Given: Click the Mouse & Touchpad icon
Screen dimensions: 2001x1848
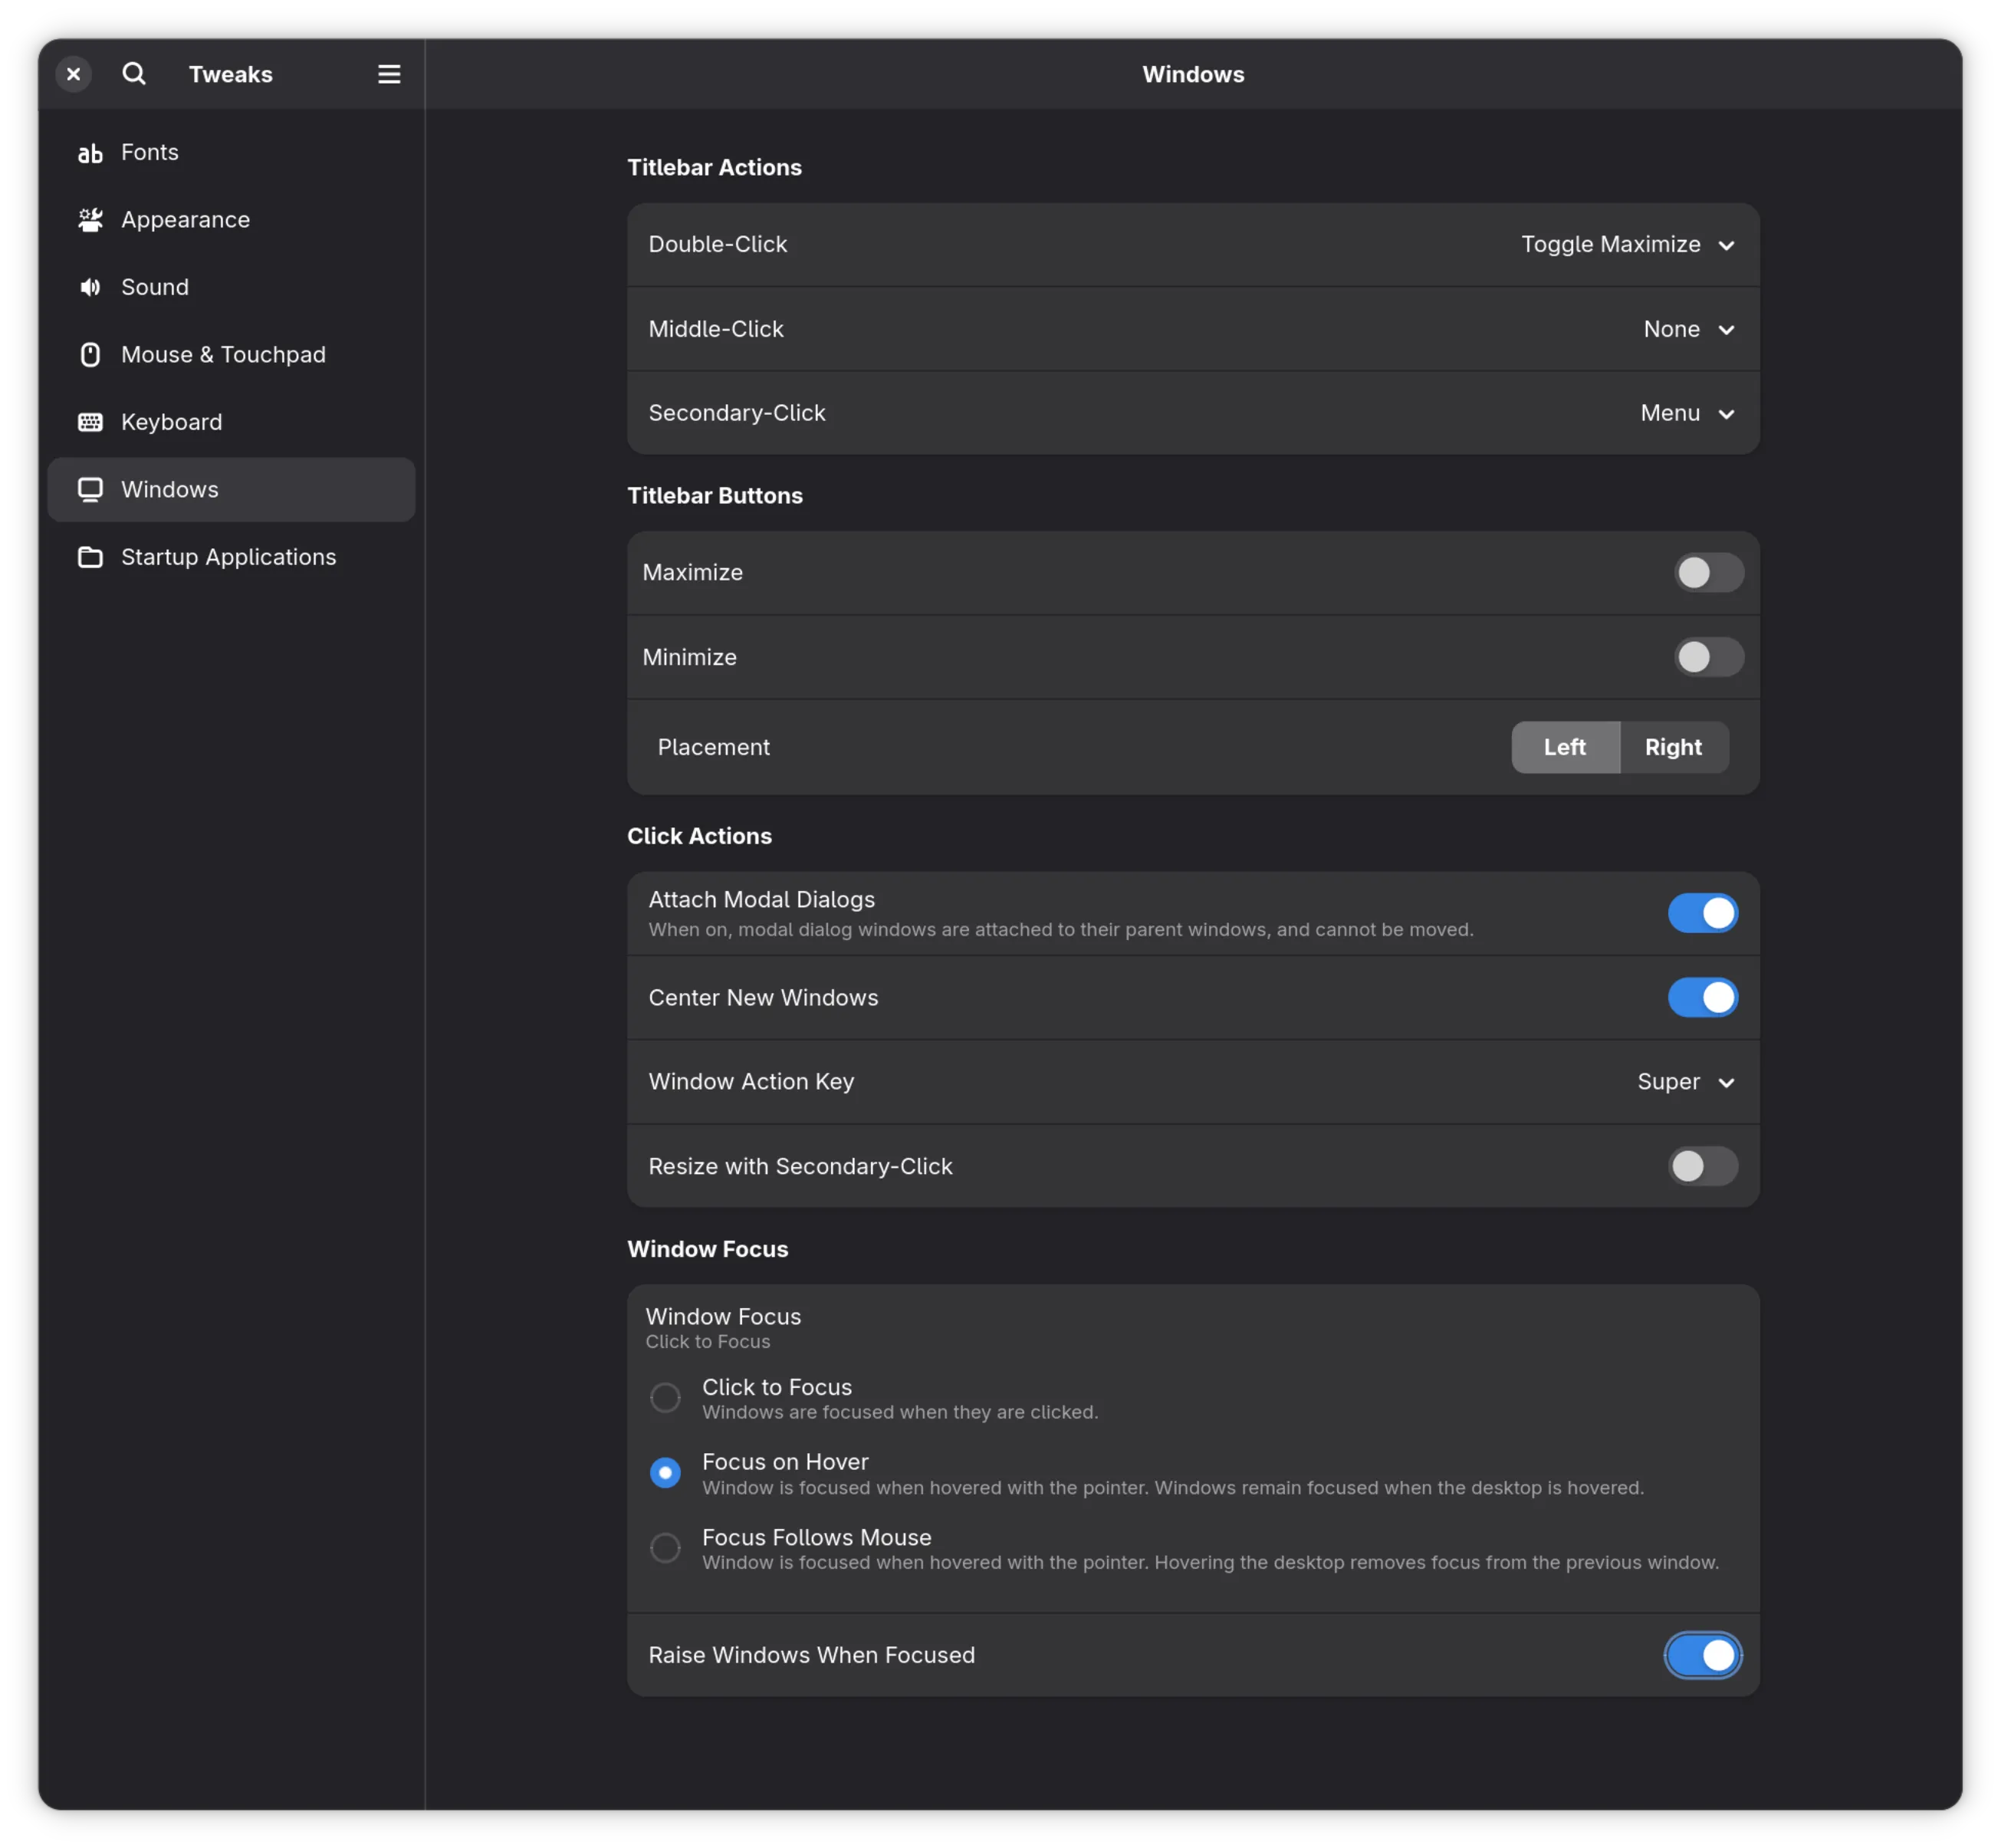Looking at the screenshot, I should coord(90,355).
